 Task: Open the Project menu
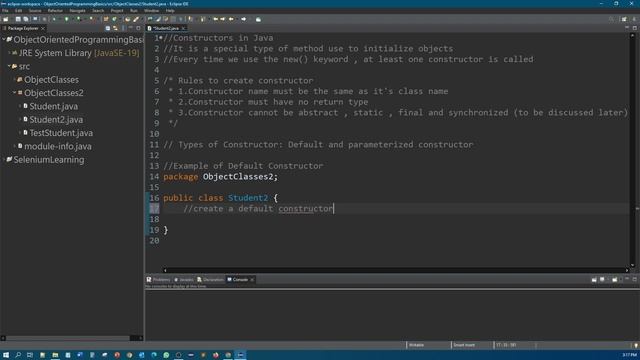point(117,11)
